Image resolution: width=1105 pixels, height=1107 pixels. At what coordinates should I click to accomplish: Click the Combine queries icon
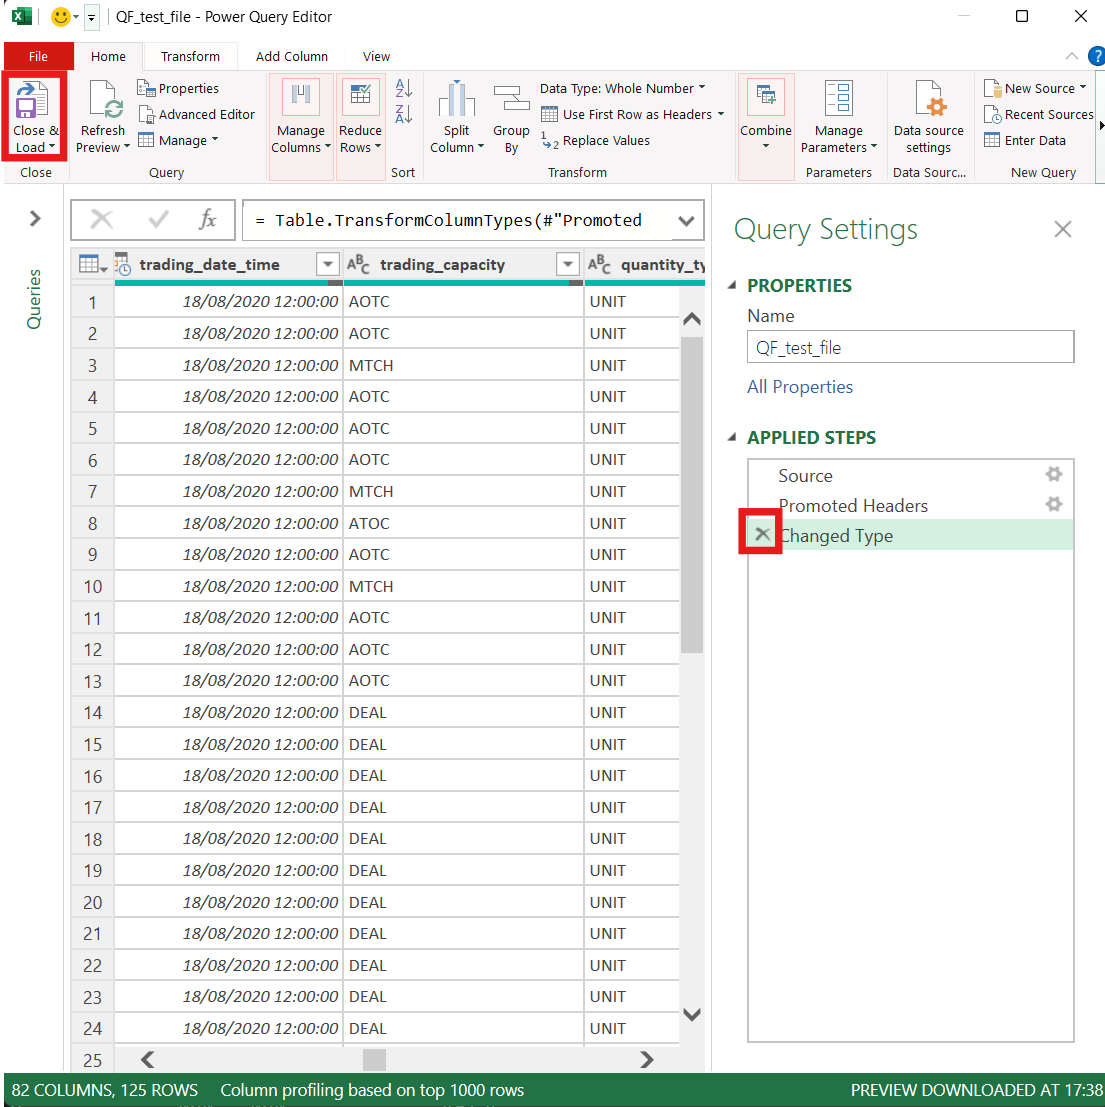point(766,97)
